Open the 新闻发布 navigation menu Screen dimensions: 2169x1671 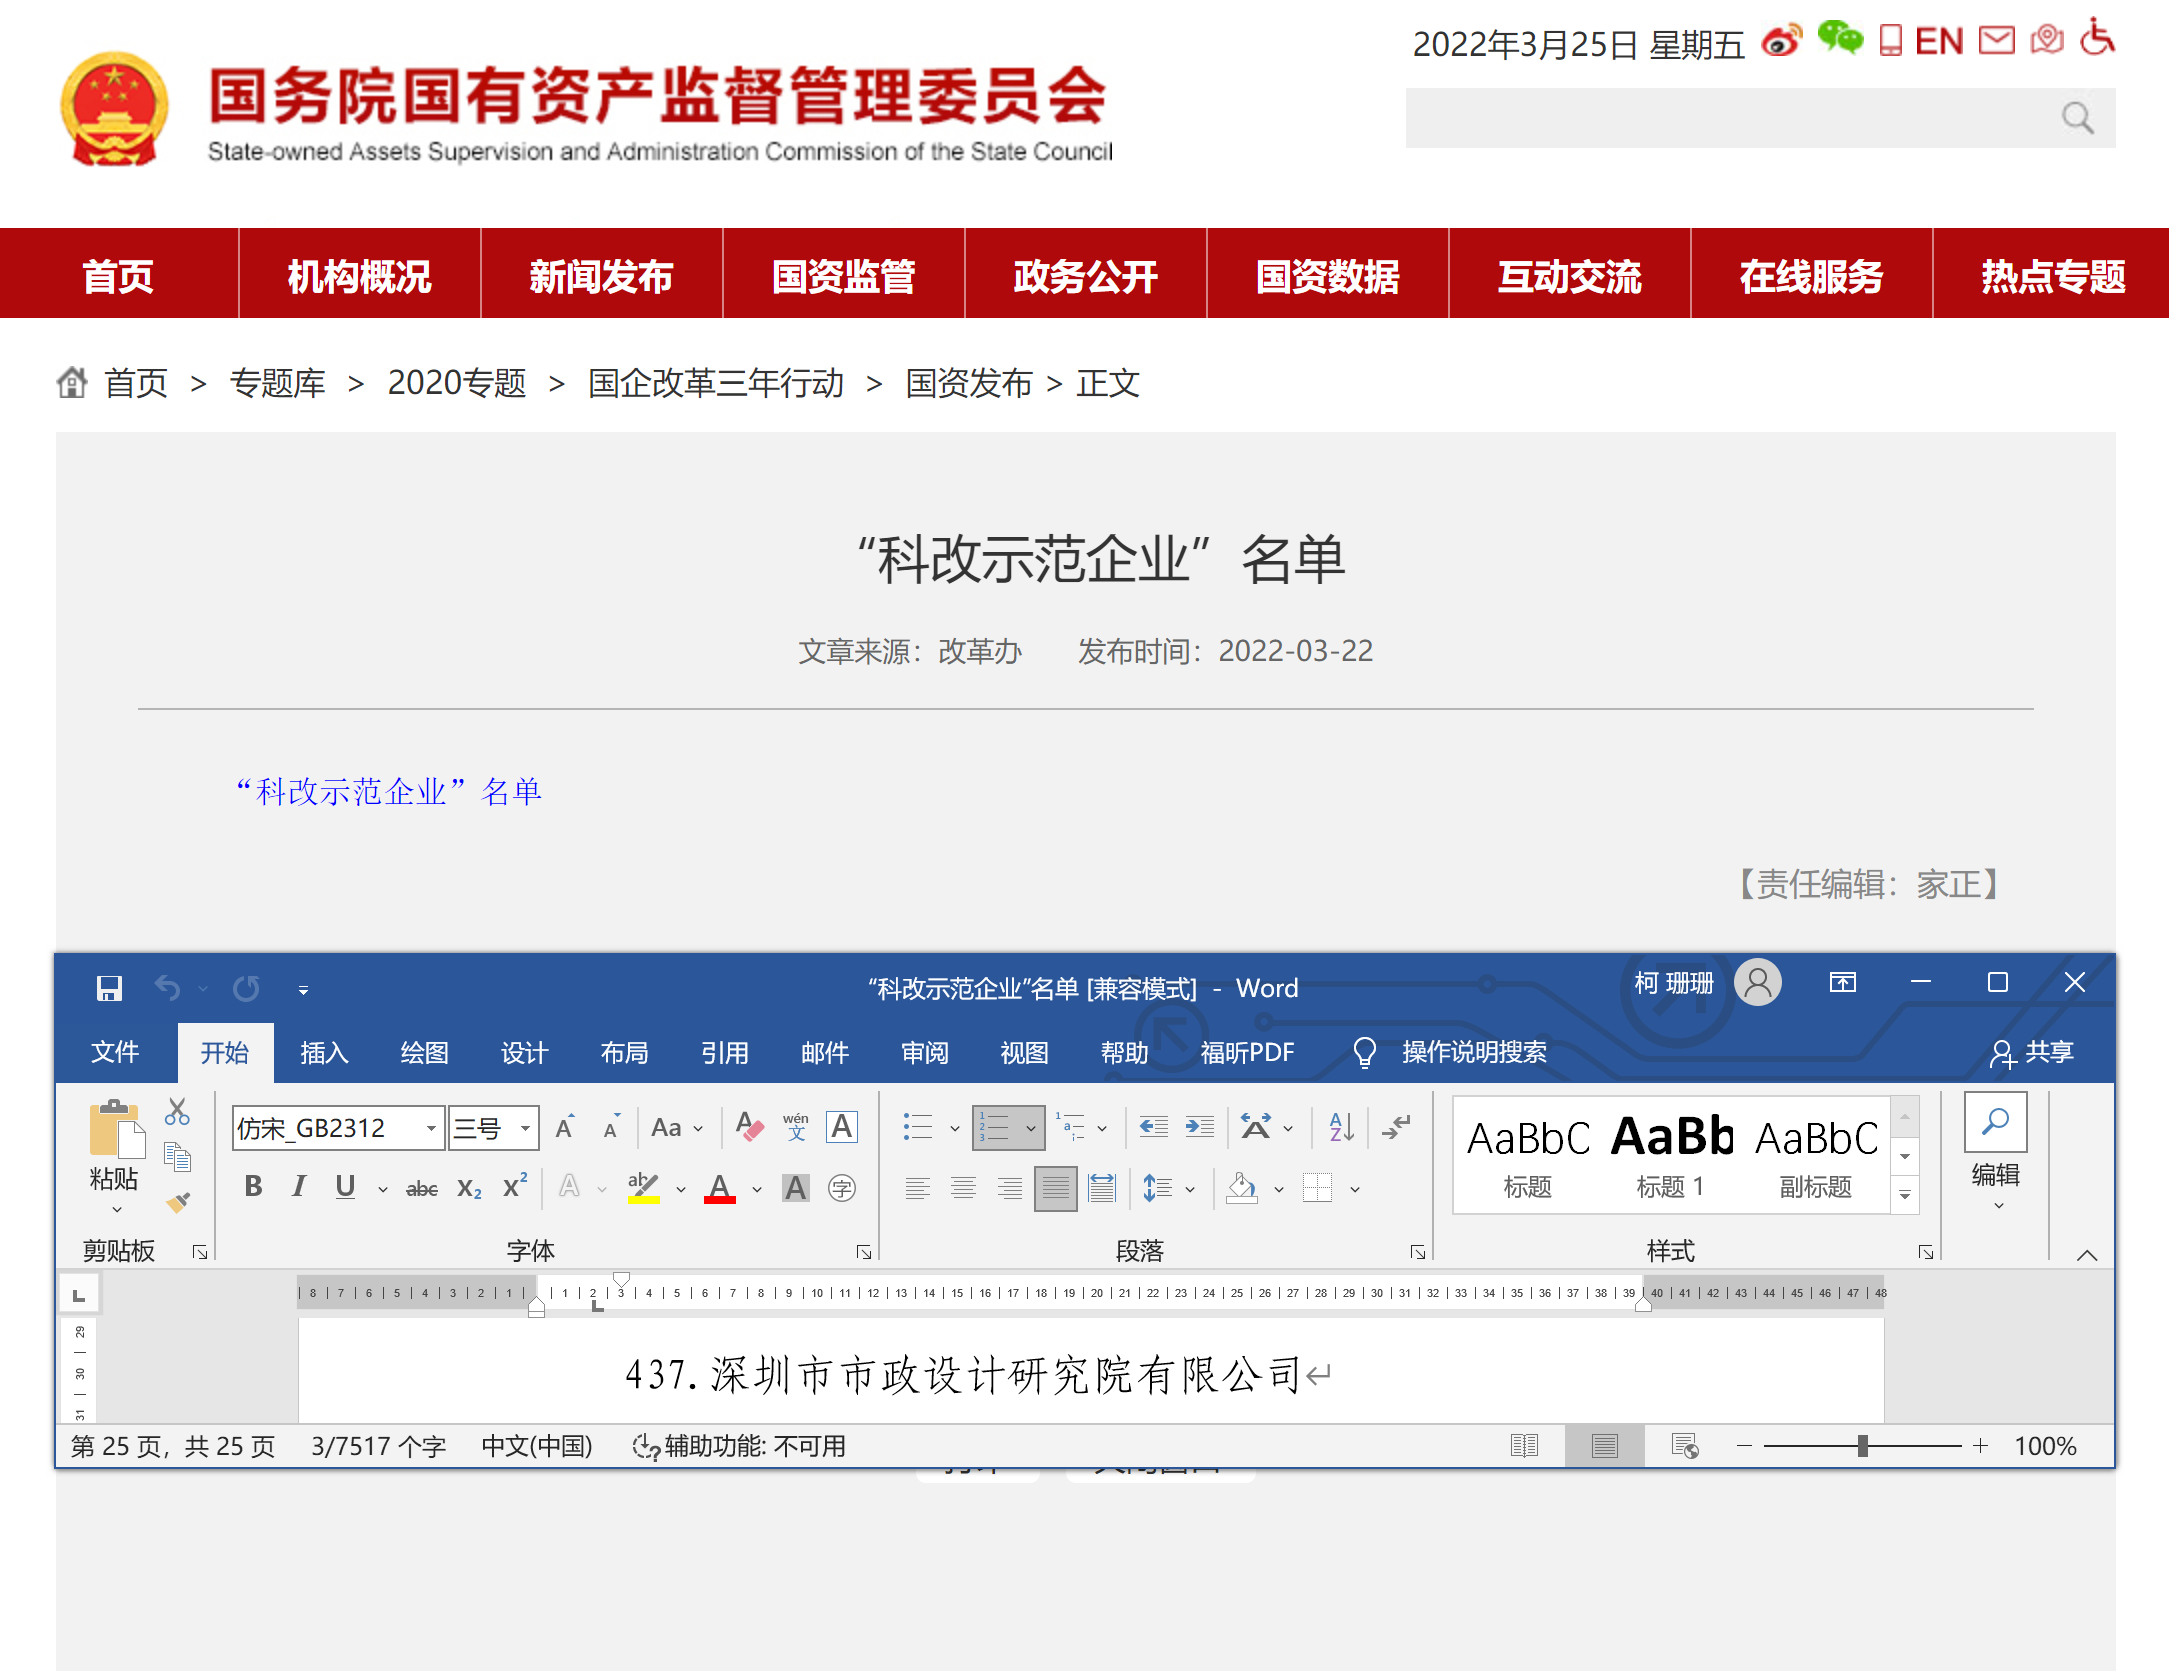(601, 276)
